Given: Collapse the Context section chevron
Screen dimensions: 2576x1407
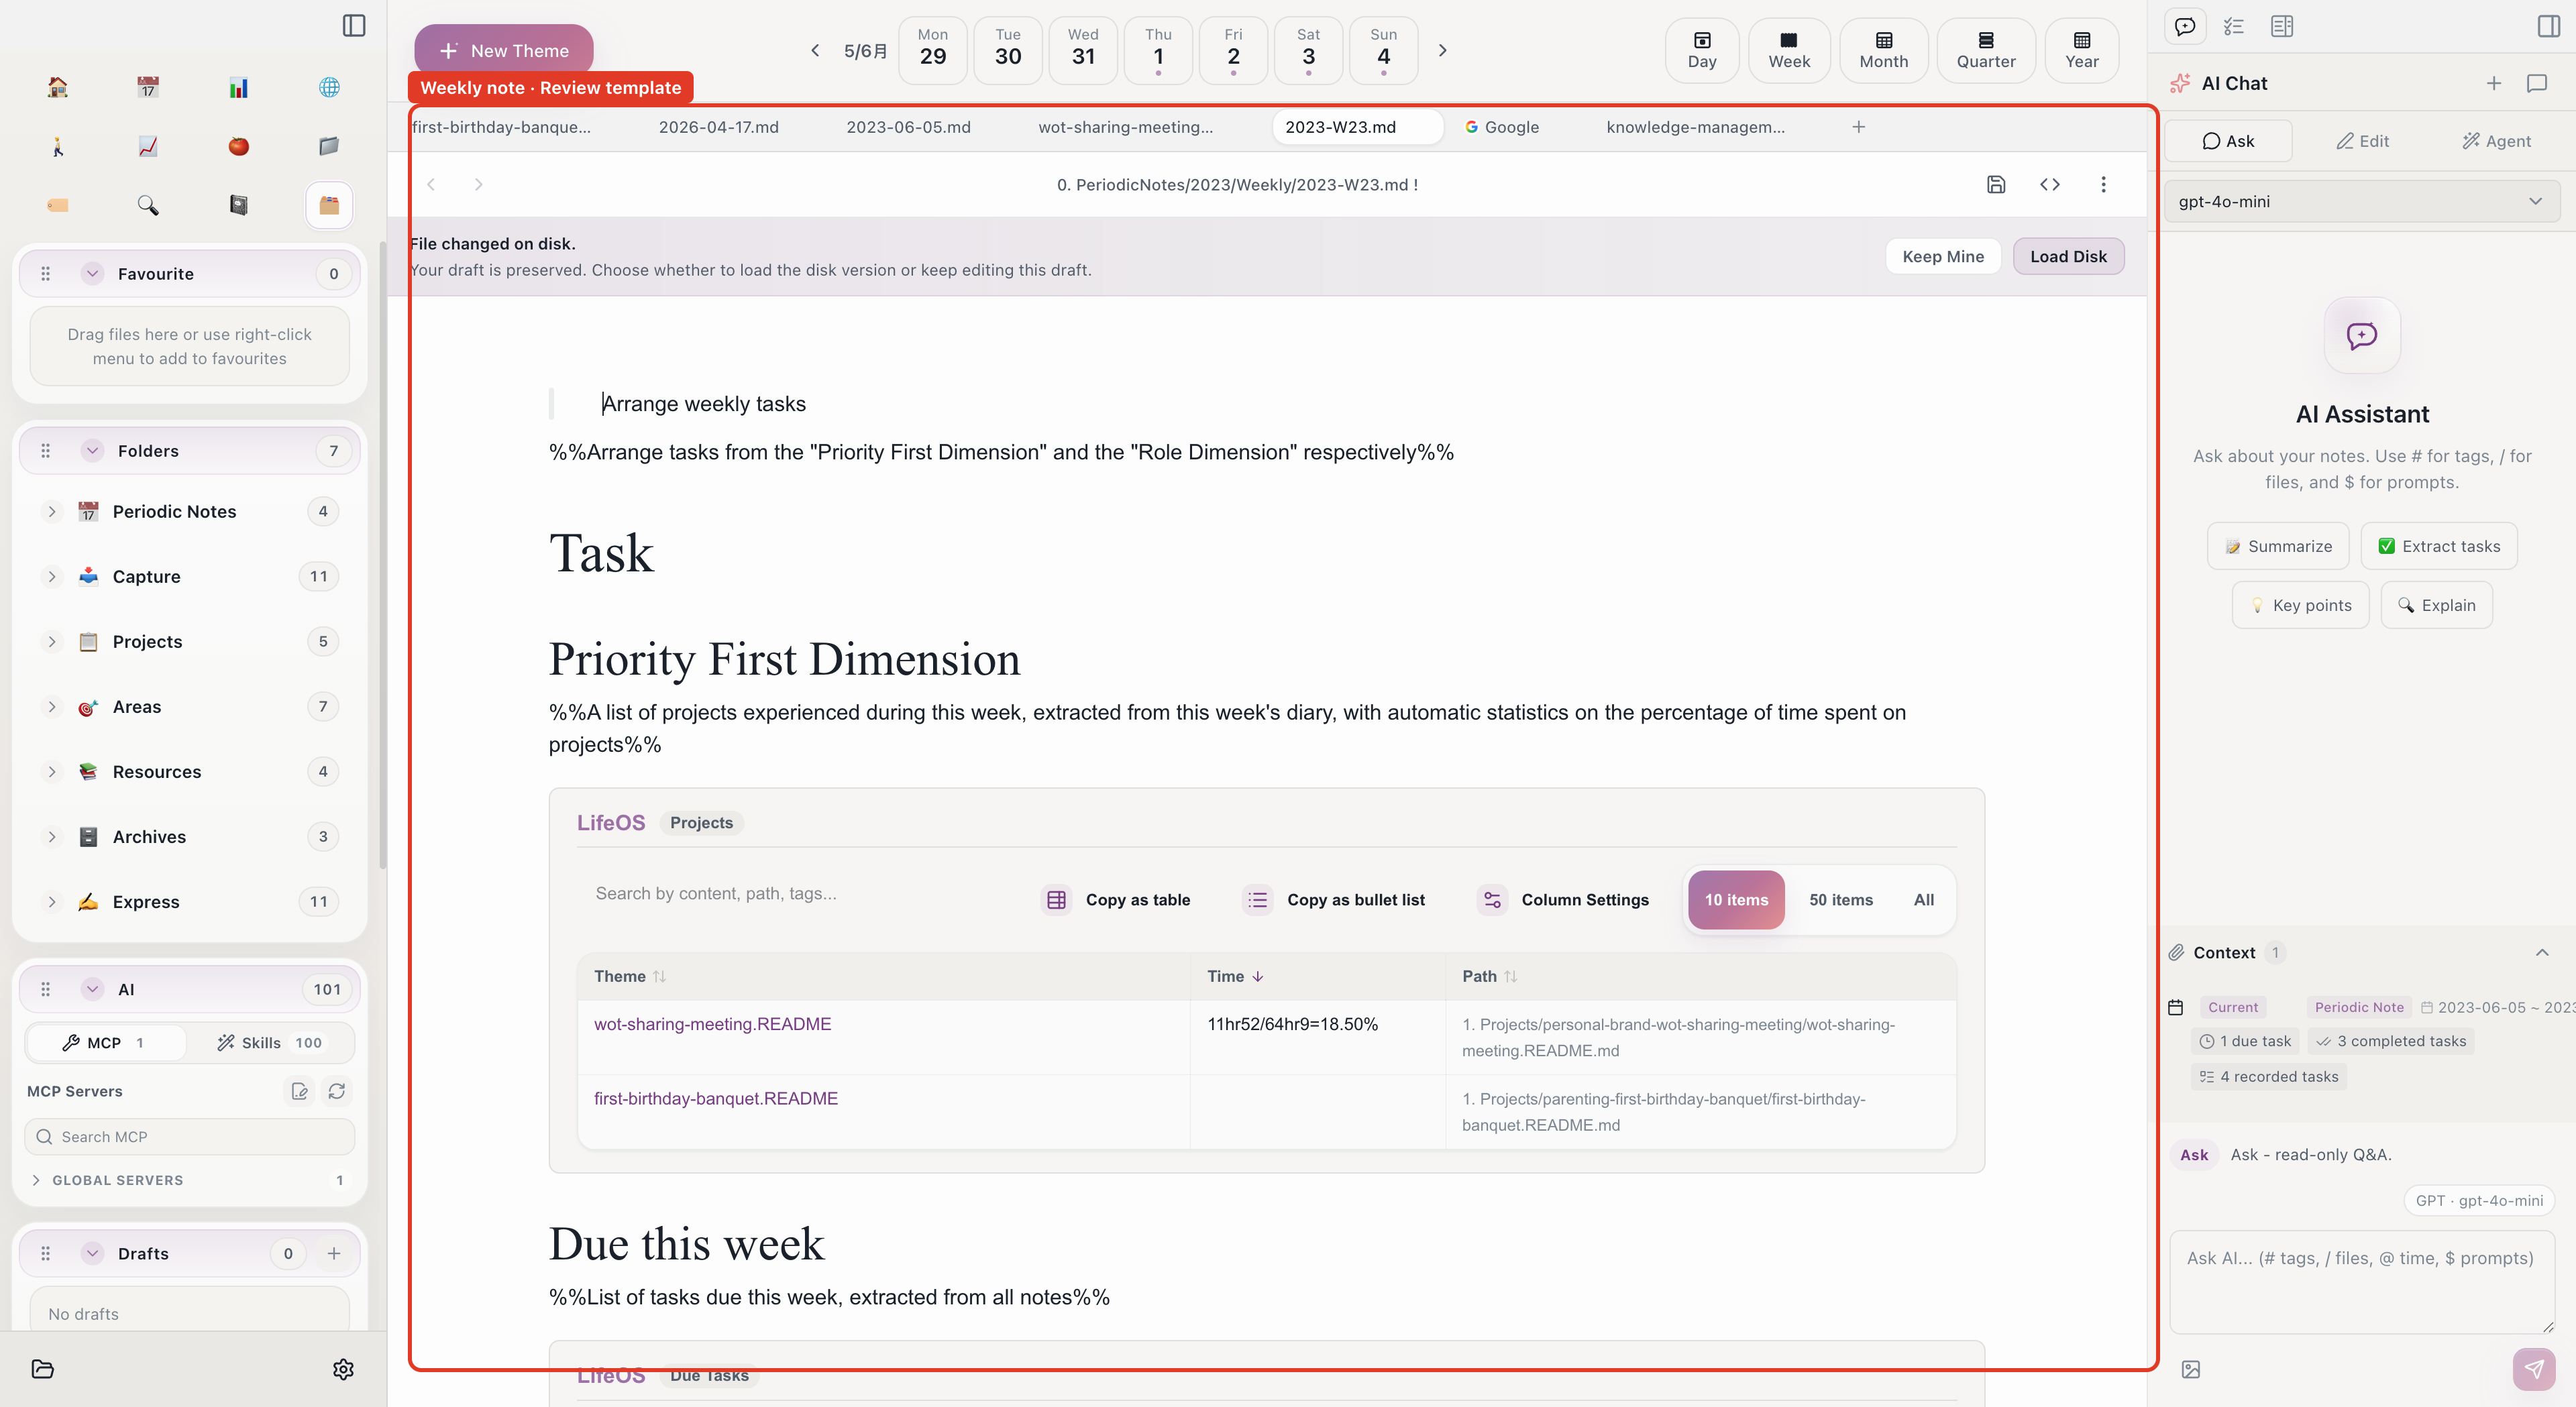Looking at the screenshot, I should tap(2541, 952).
